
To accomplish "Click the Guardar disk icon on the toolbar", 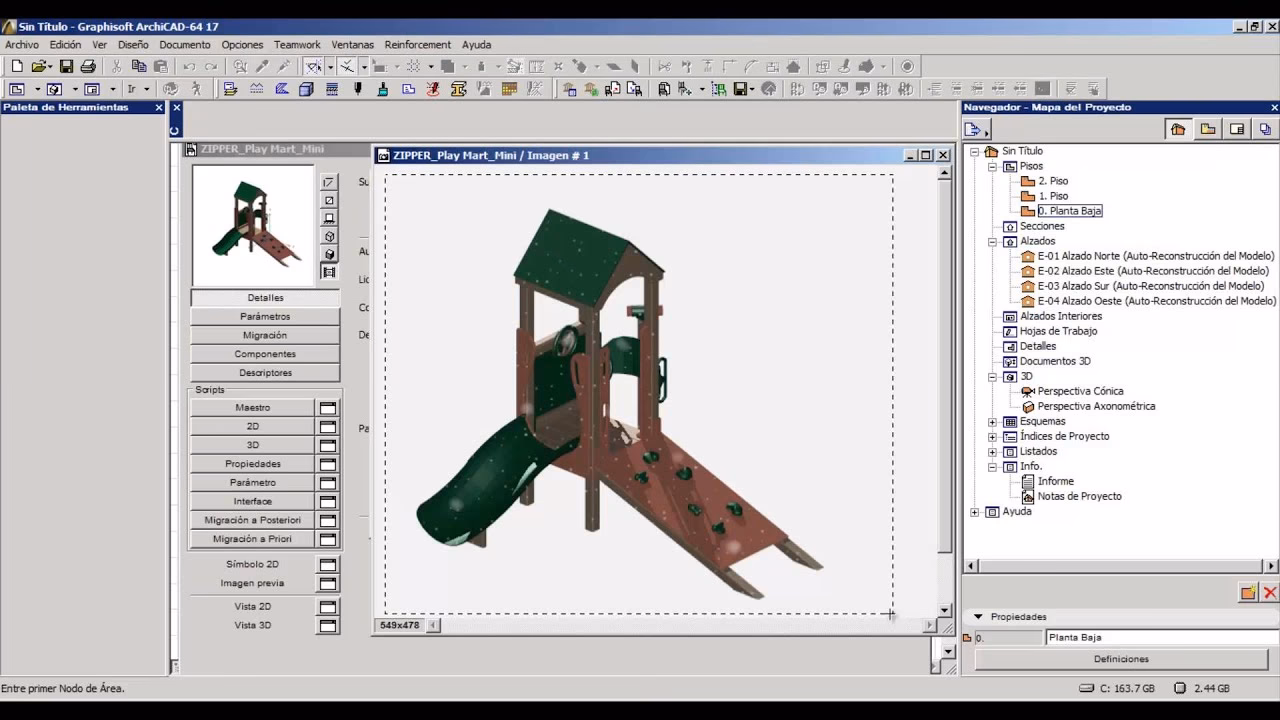I will (x=65, y=65).
